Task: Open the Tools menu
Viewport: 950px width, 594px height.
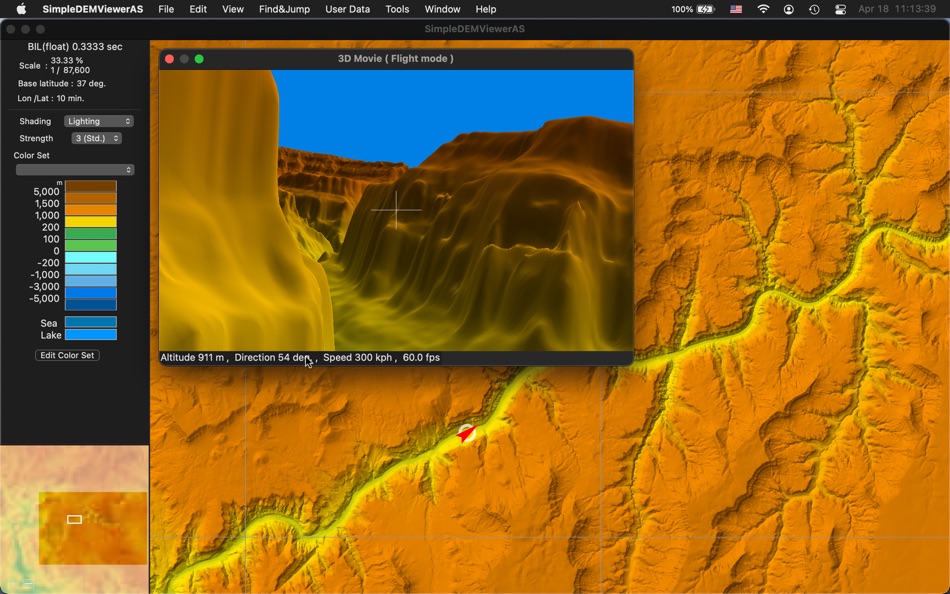Action: pos(397,9)
